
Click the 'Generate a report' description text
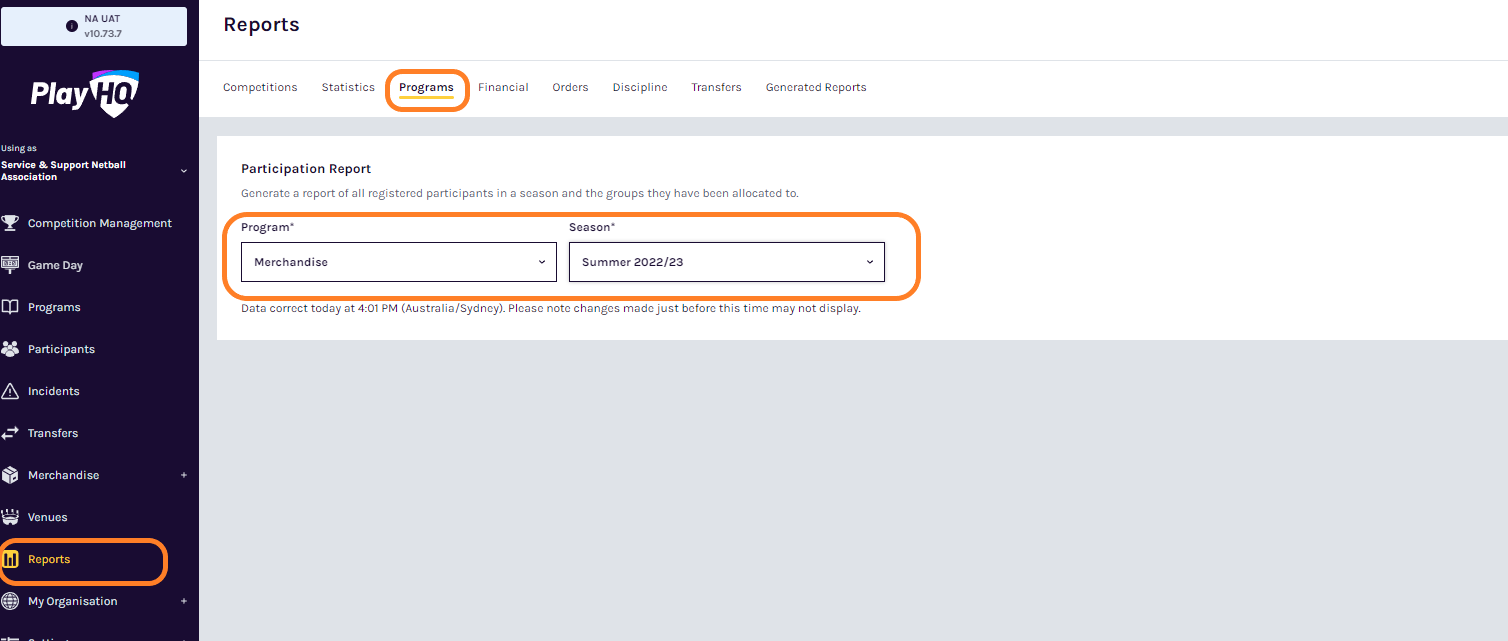pos(520,193)
